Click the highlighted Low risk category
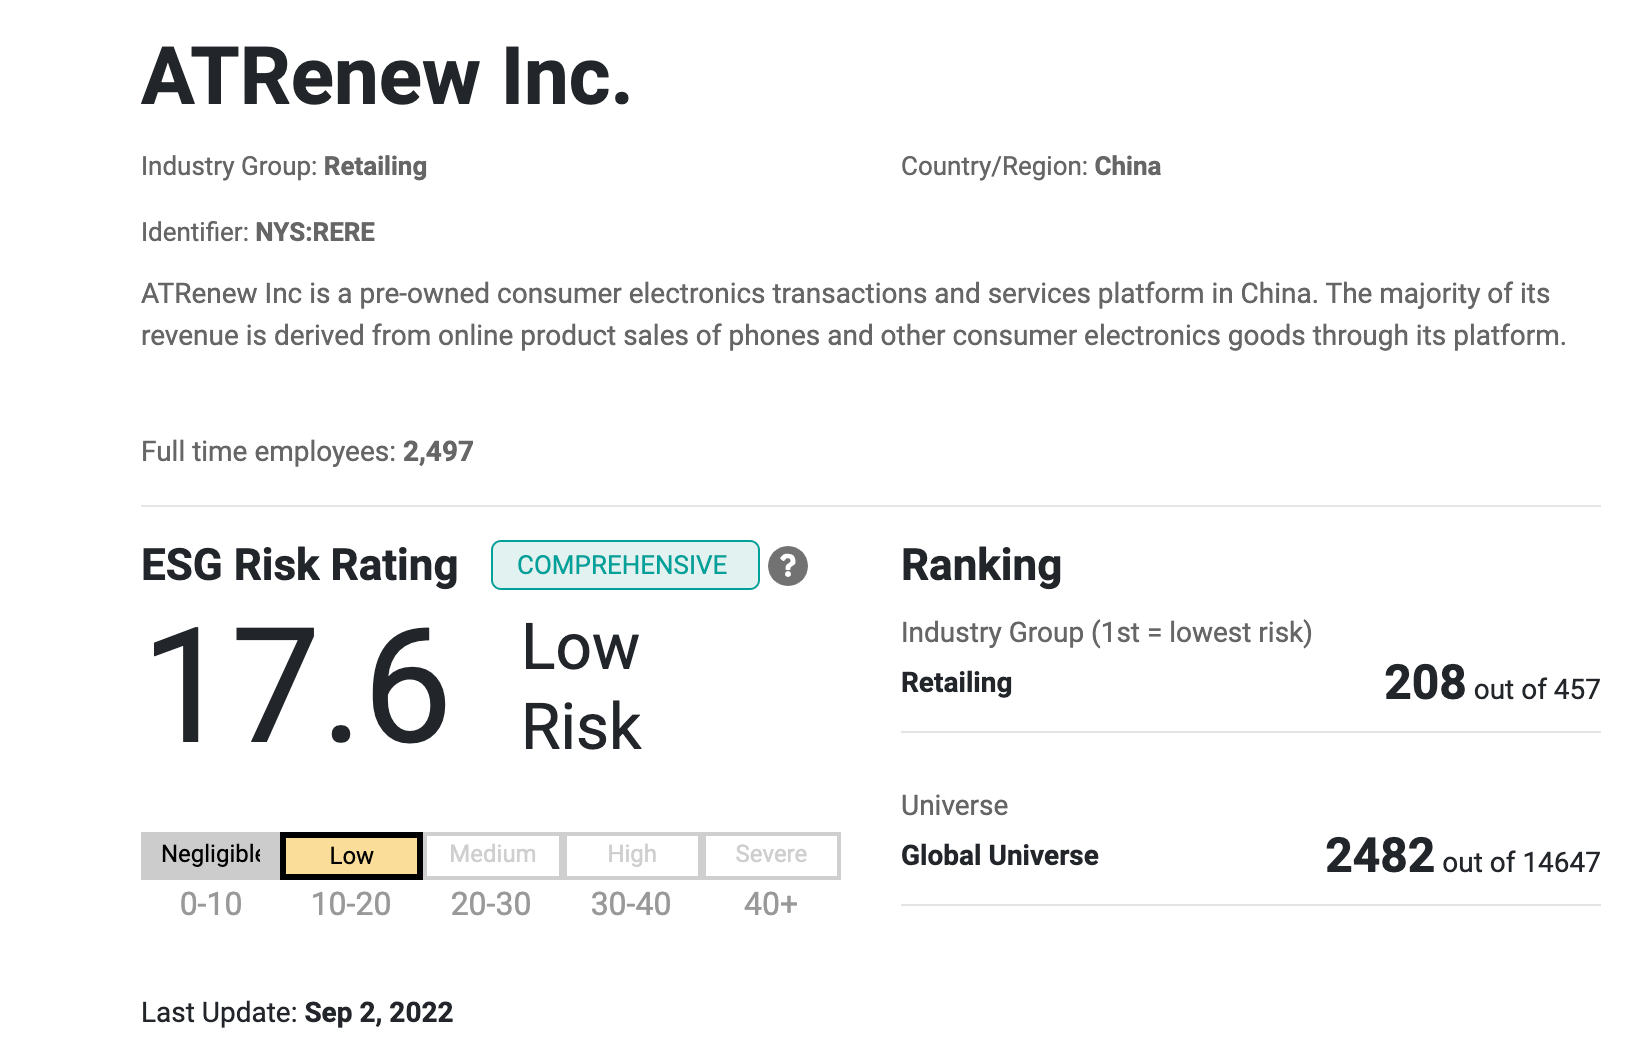 351,856
